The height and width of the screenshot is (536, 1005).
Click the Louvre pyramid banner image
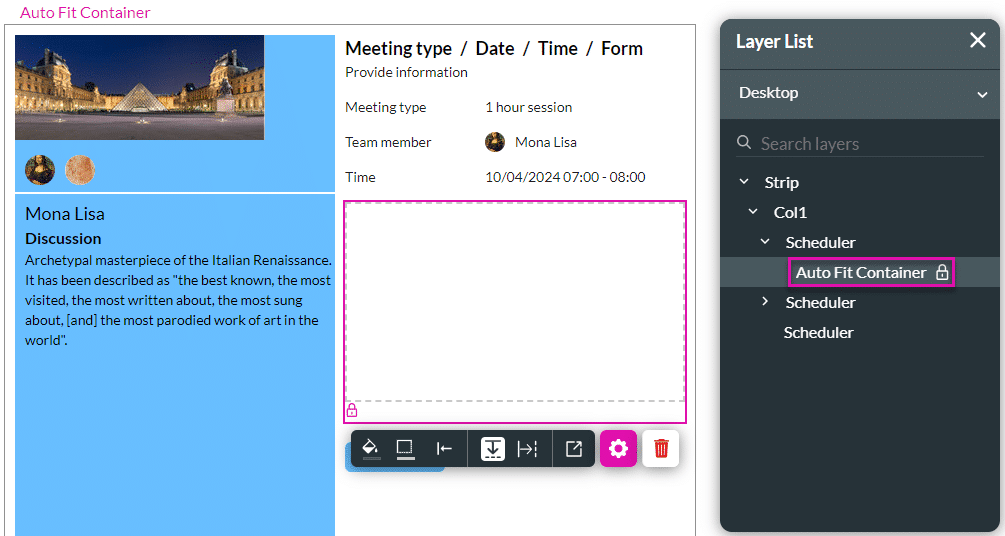pos(139,87)
